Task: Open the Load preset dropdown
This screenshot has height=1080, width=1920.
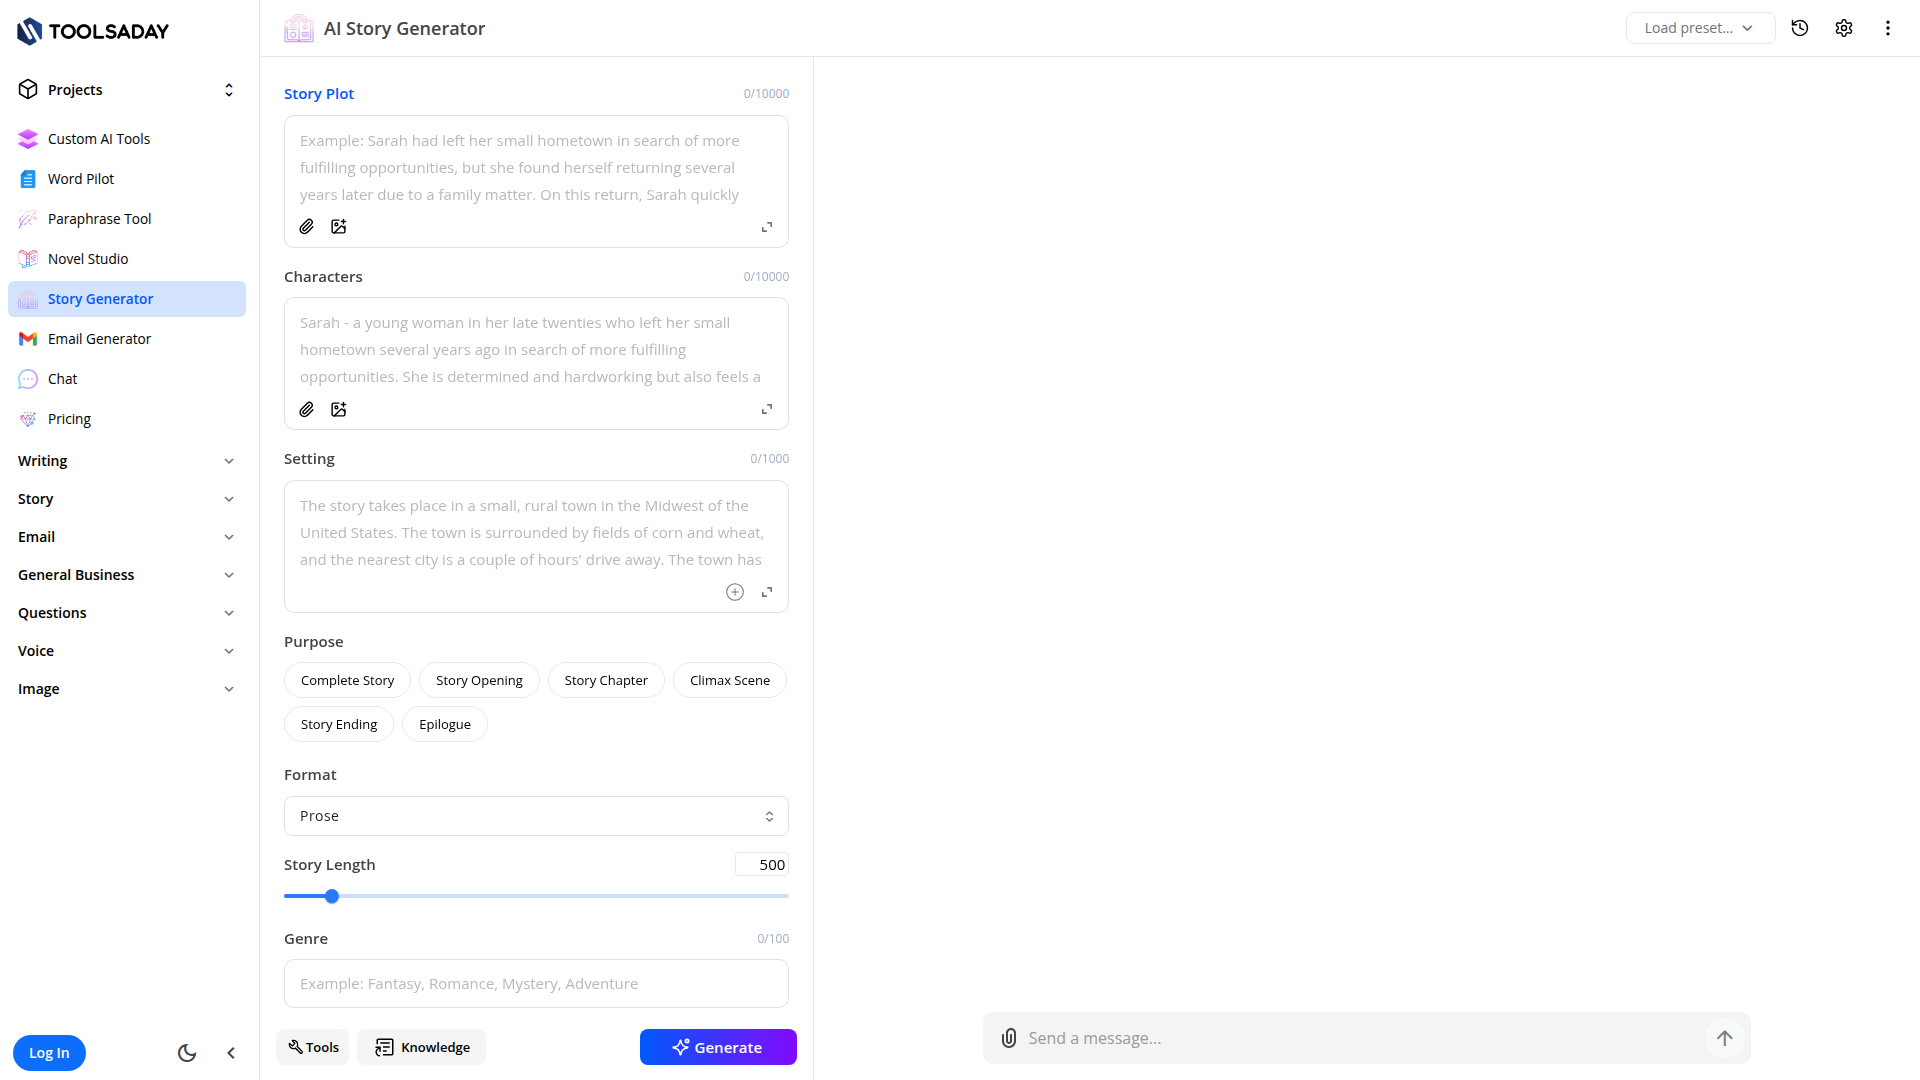Action: tap(1699, 28)
